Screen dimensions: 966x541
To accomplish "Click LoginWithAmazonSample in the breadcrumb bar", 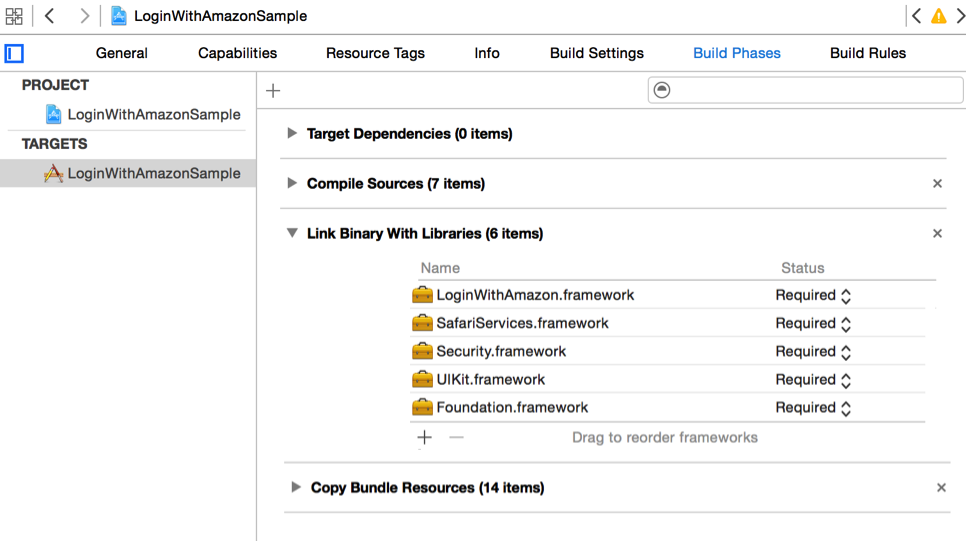I will [221, 16].
